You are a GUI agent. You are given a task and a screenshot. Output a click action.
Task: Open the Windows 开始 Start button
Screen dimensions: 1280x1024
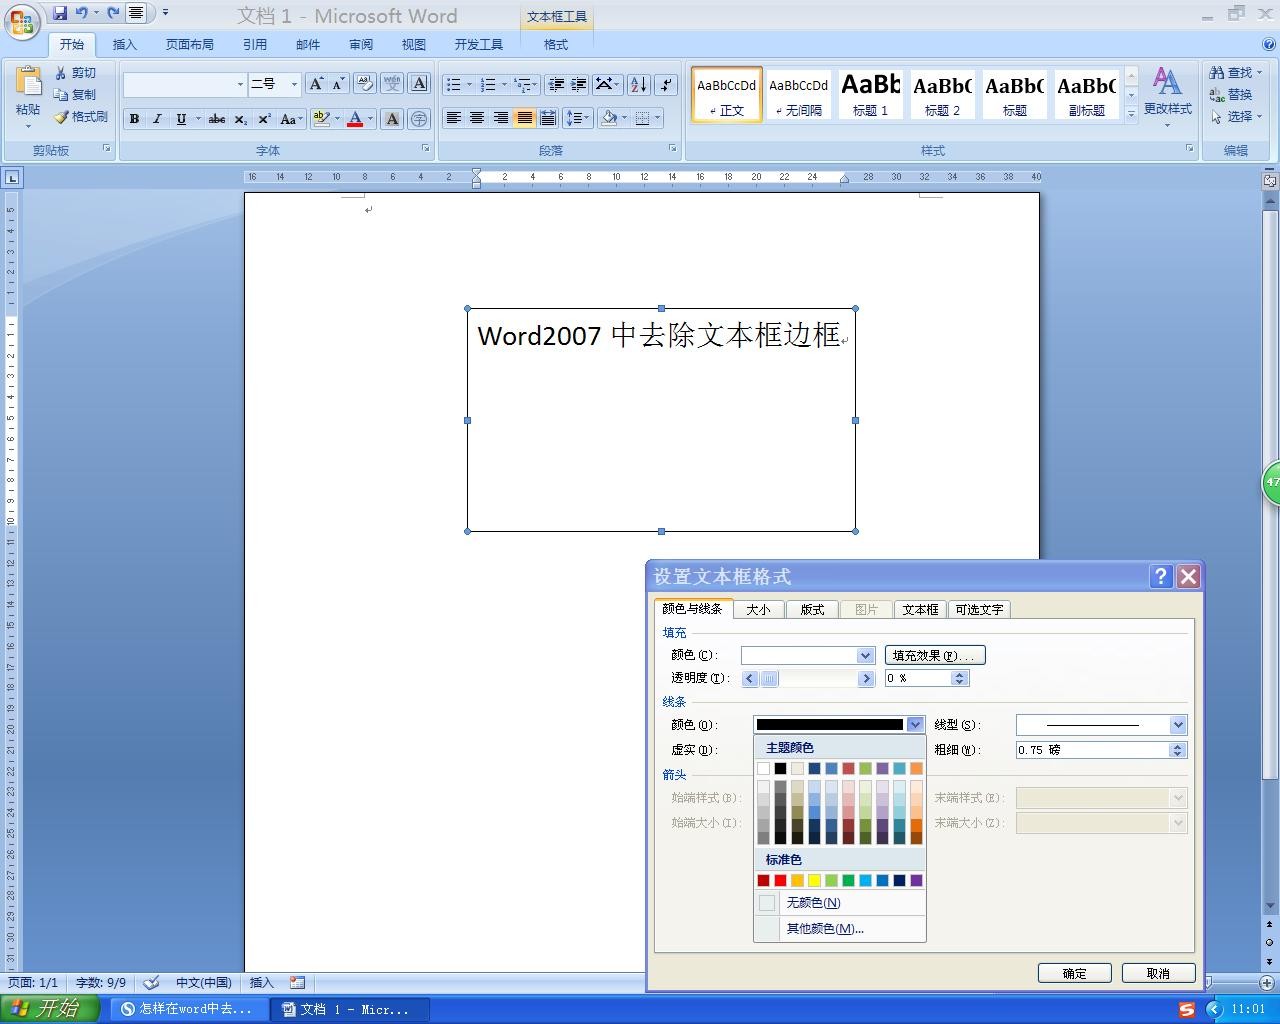50,1009
